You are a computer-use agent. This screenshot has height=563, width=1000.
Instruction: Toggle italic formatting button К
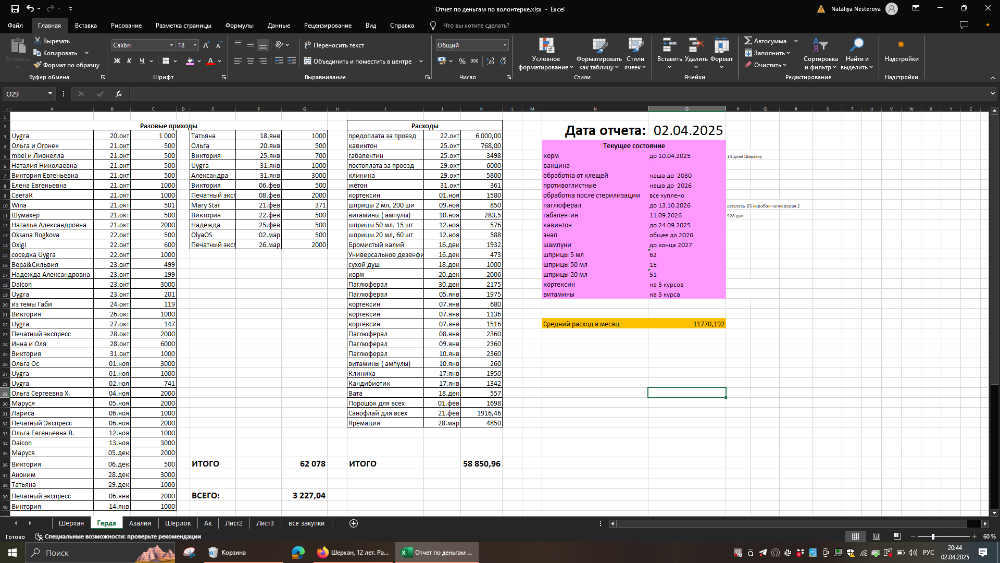129,61
